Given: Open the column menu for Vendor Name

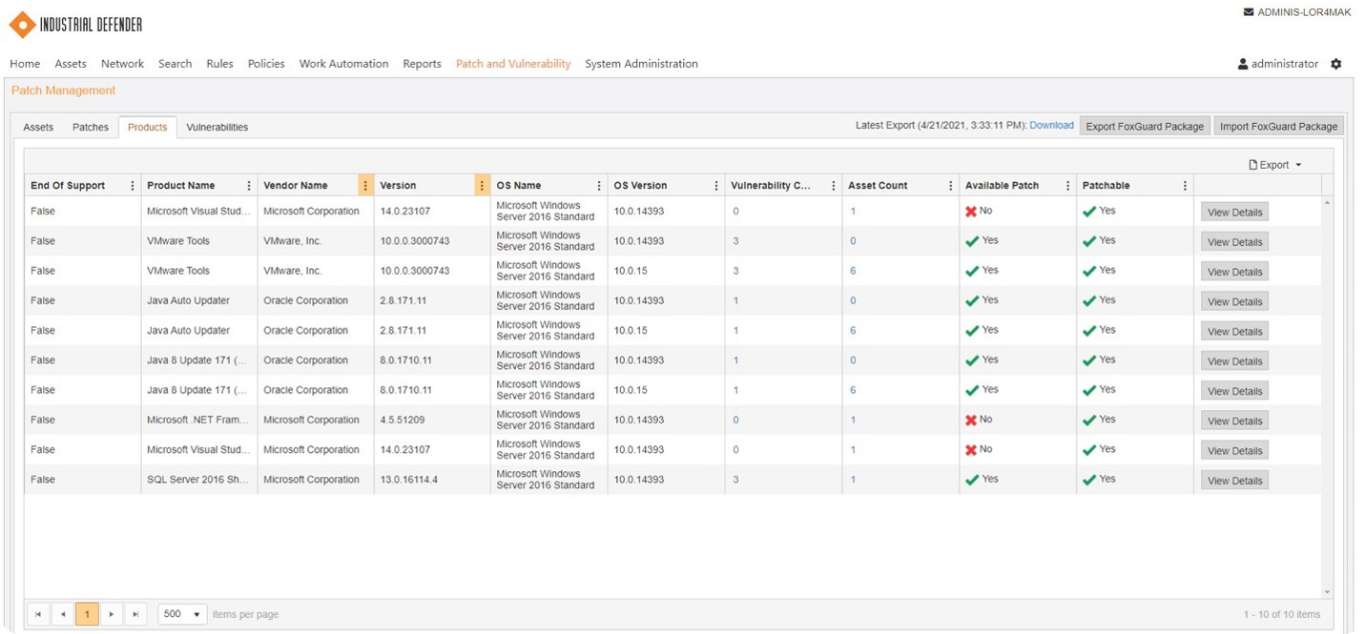Looking at the screenshot, I should pyautogui.click(x=366, y=185).
